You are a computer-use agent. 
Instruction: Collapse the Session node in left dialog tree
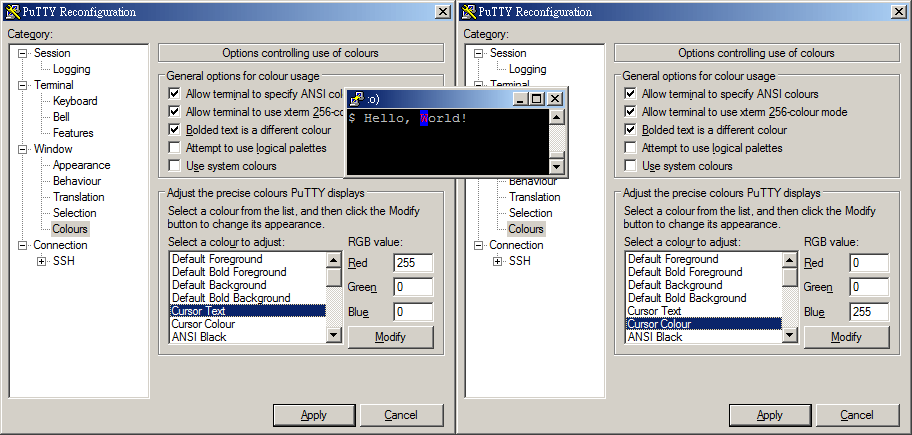point(23,54)
